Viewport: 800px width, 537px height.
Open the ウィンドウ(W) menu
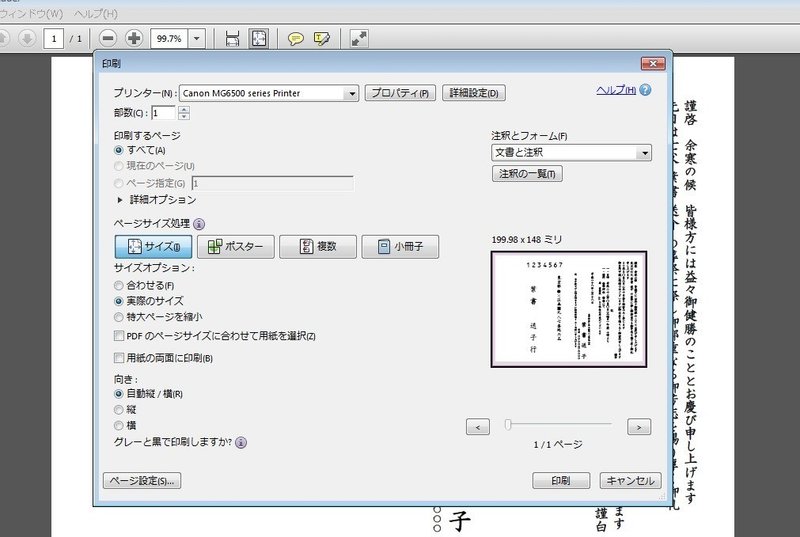(32, 14)
